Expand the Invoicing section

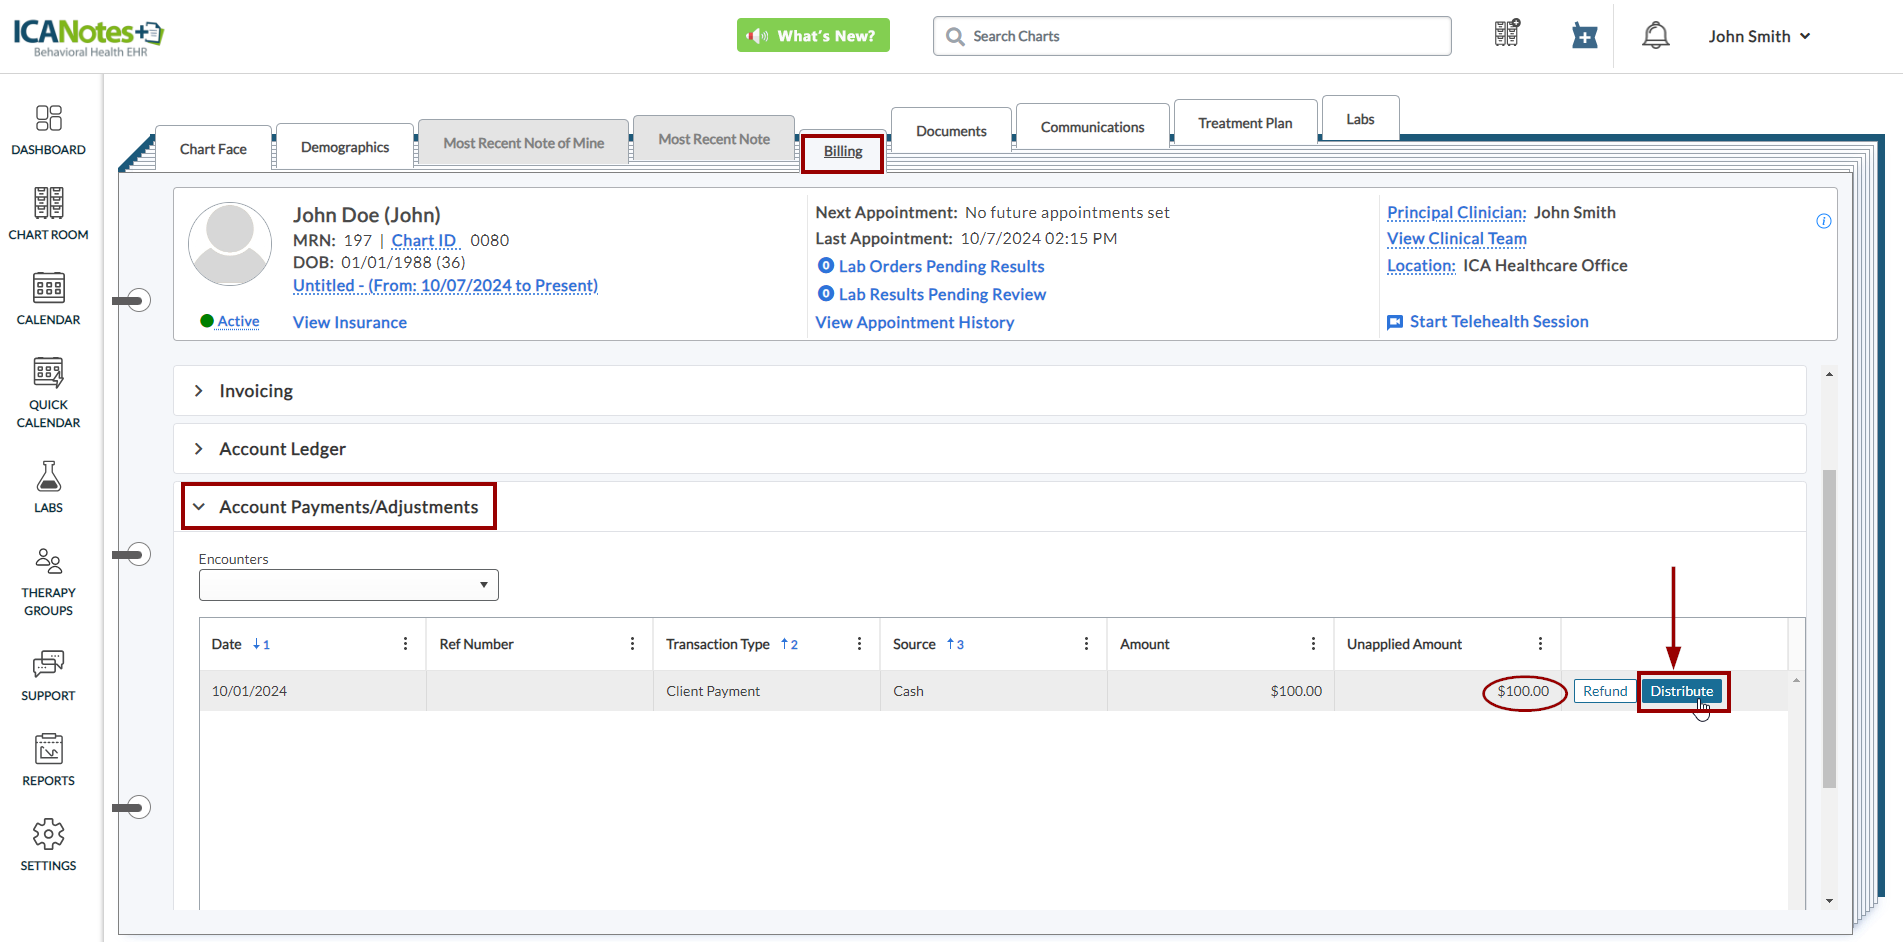(256, 391)
